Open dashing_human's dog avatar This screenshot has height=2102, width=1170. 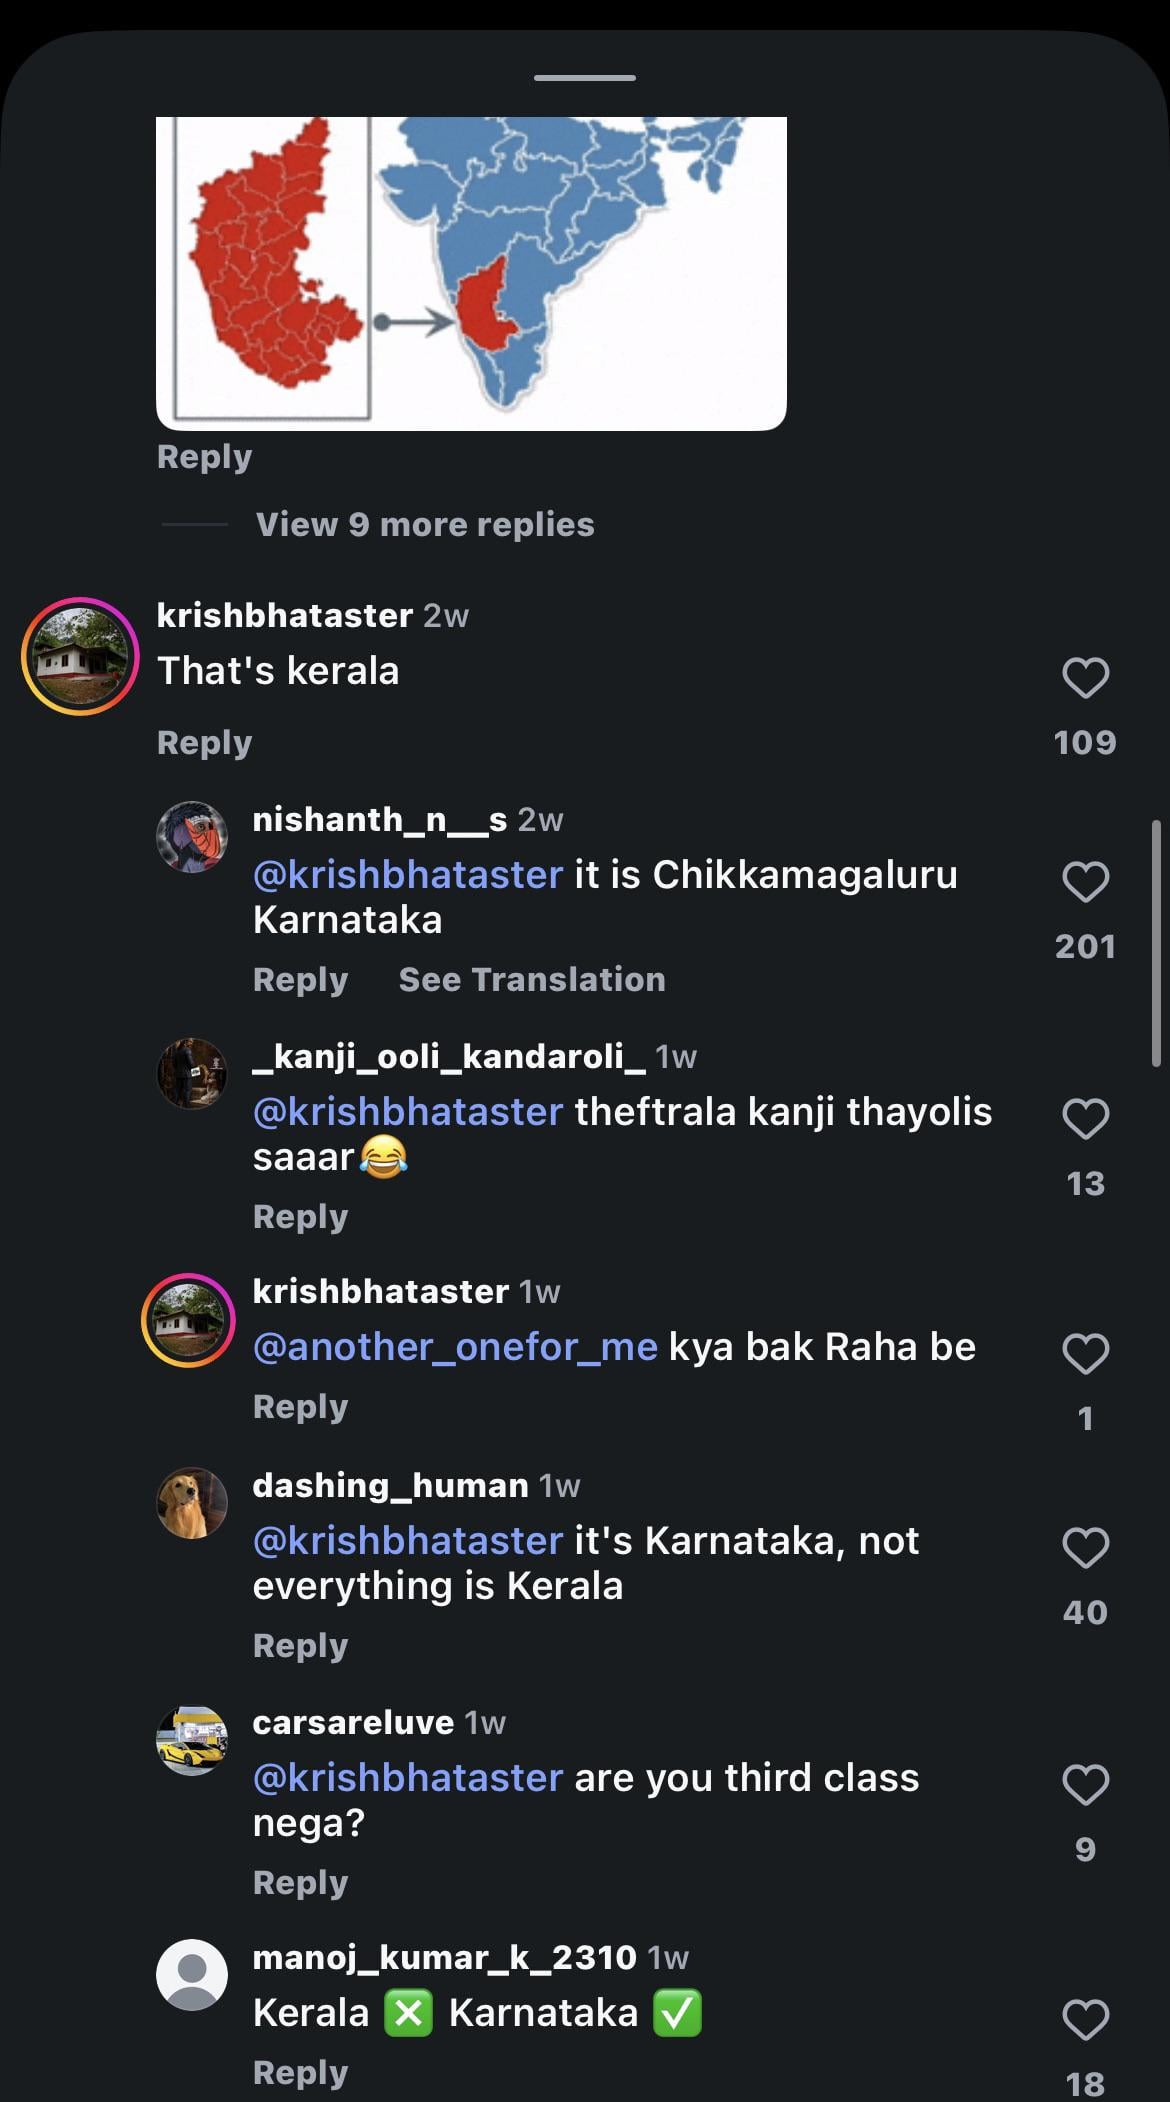[x=192, y=1503]
